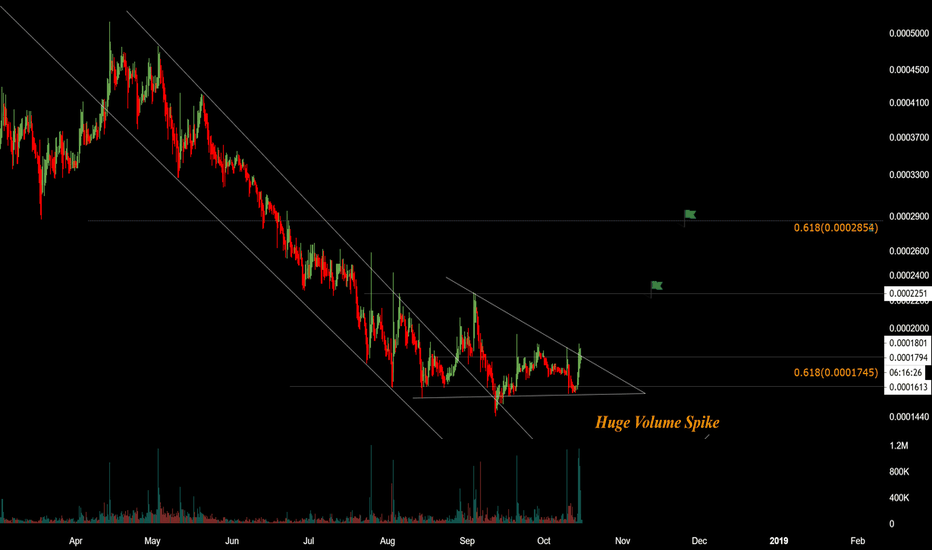Click the 0.0001440 price axis value
932x550 pixels.
click(x=909, y=417)
